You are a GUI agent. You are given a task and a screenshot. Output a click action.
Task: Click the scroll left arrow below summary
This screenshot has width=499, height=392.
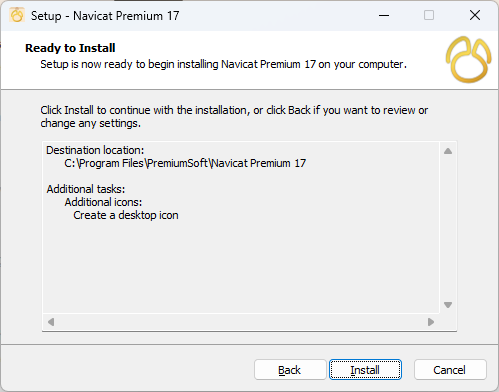point(51,322)
